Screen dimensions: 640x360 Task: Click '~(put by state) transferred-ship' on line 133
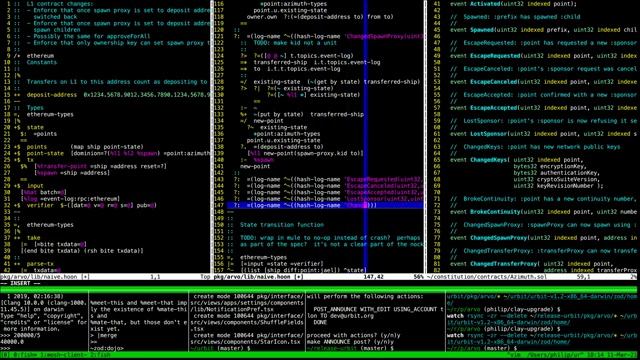(x=308, y=114)
